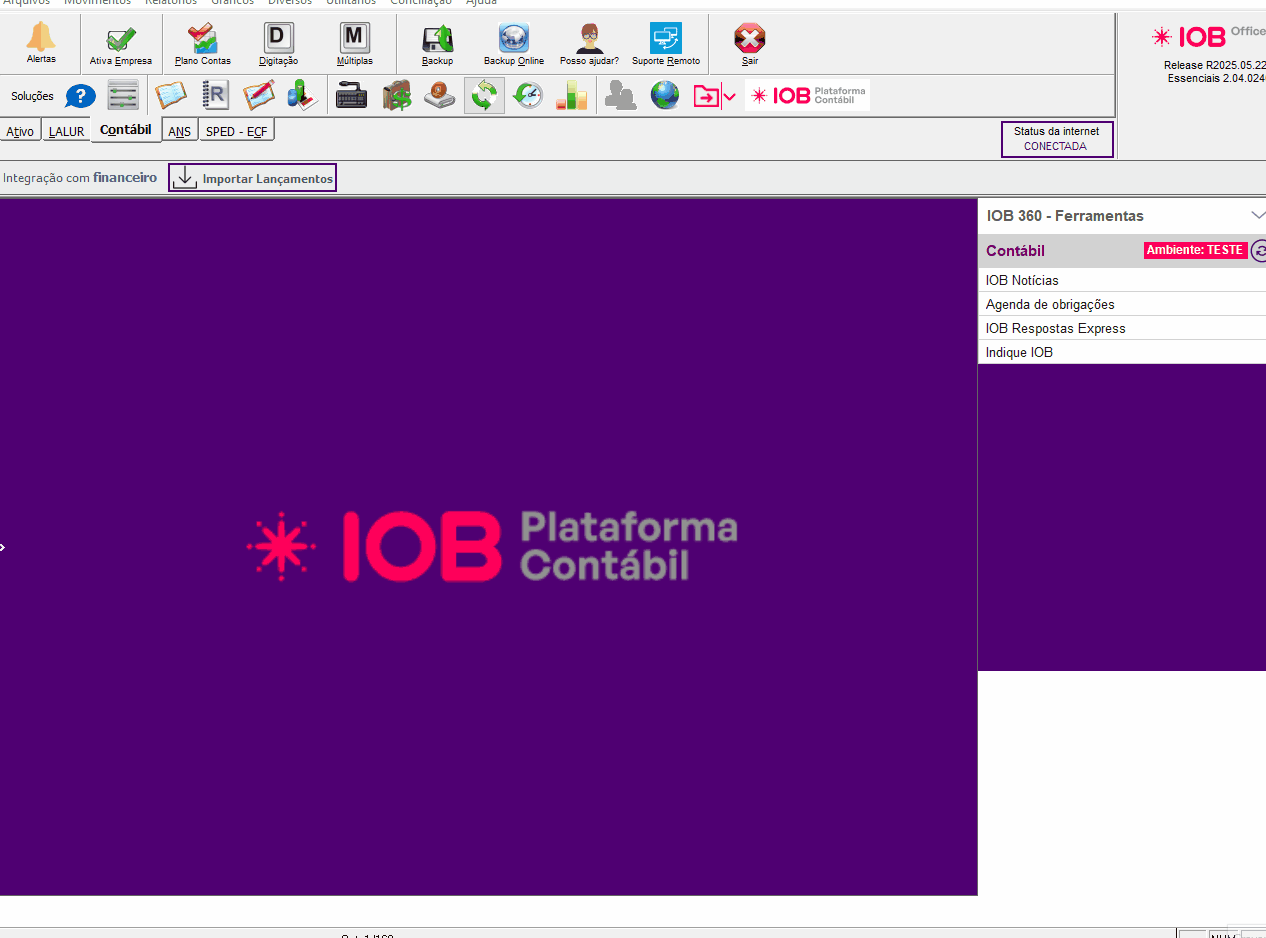The width and height of the screenshot is (1266, 938).
Task: Open Agenda de obrigações
Action: [1050, 305]
